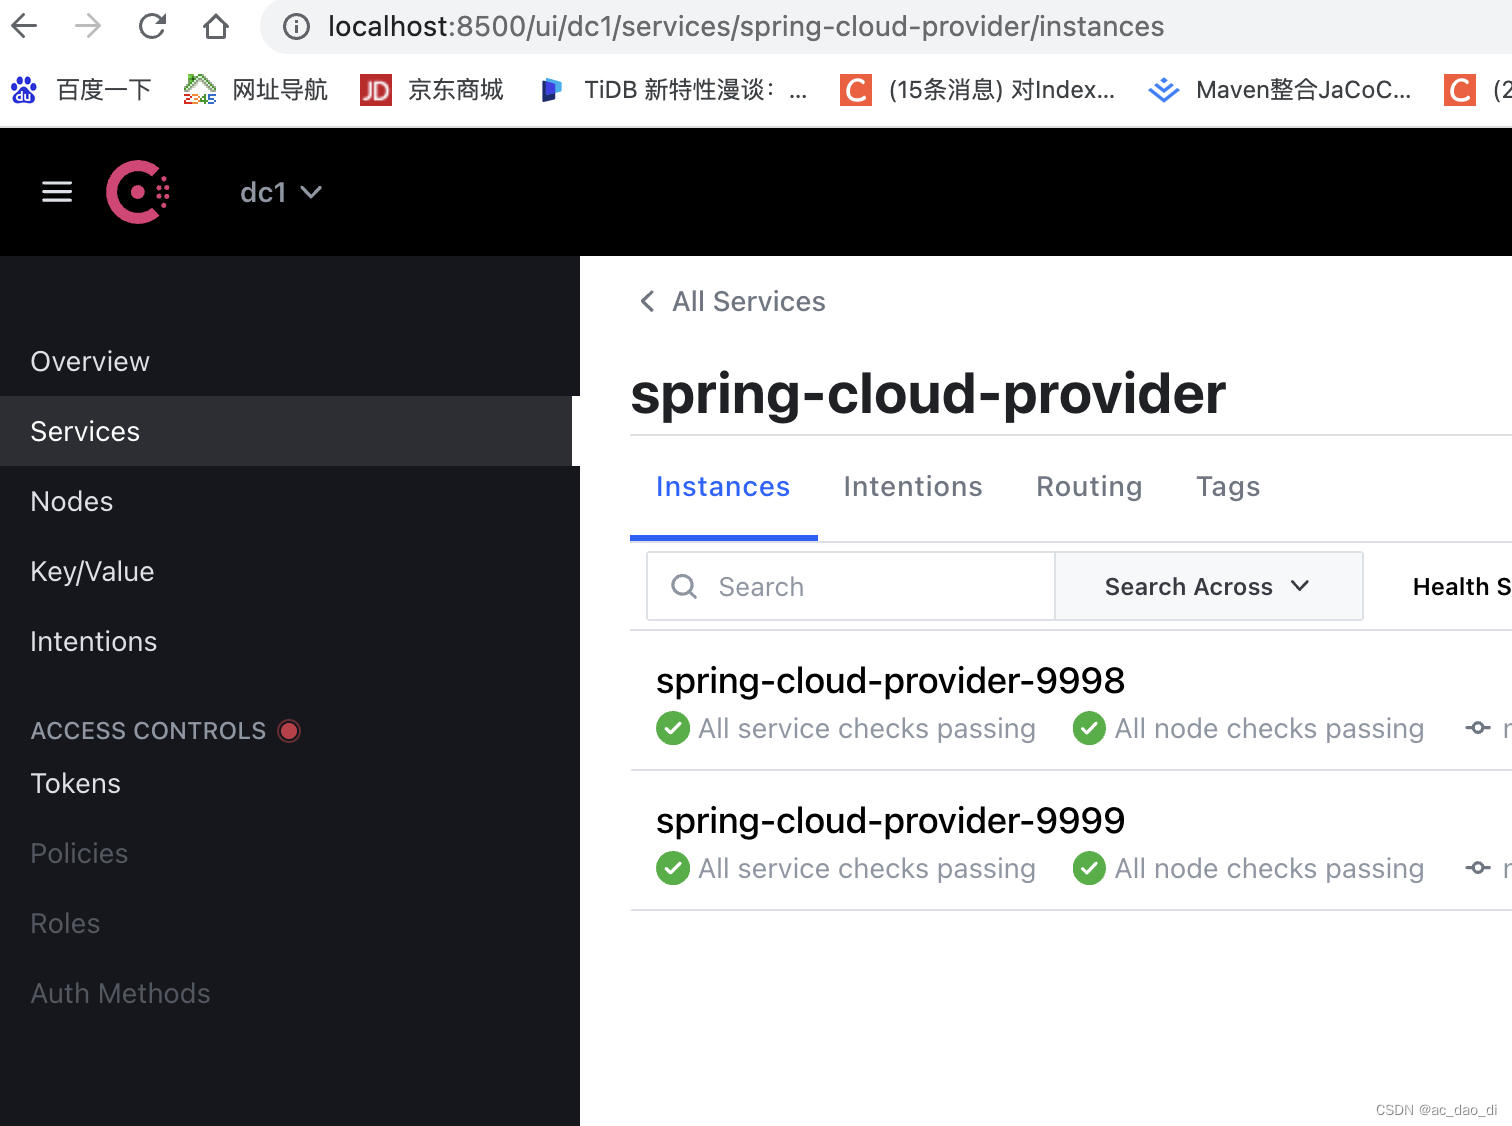Open Policies in the sidebar
The image size is (1512, 1126).
[x=290, y=853]
